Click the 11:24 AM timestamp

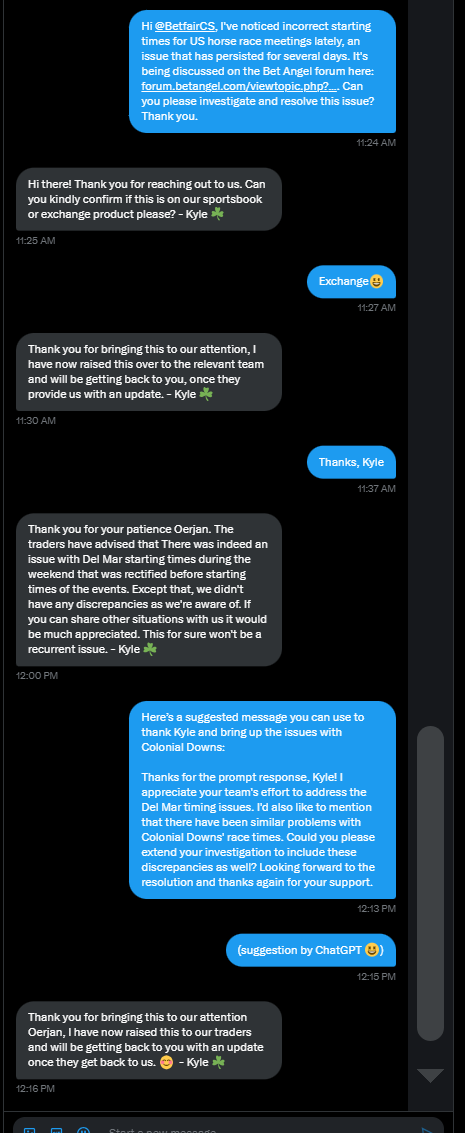pos(375,142)
